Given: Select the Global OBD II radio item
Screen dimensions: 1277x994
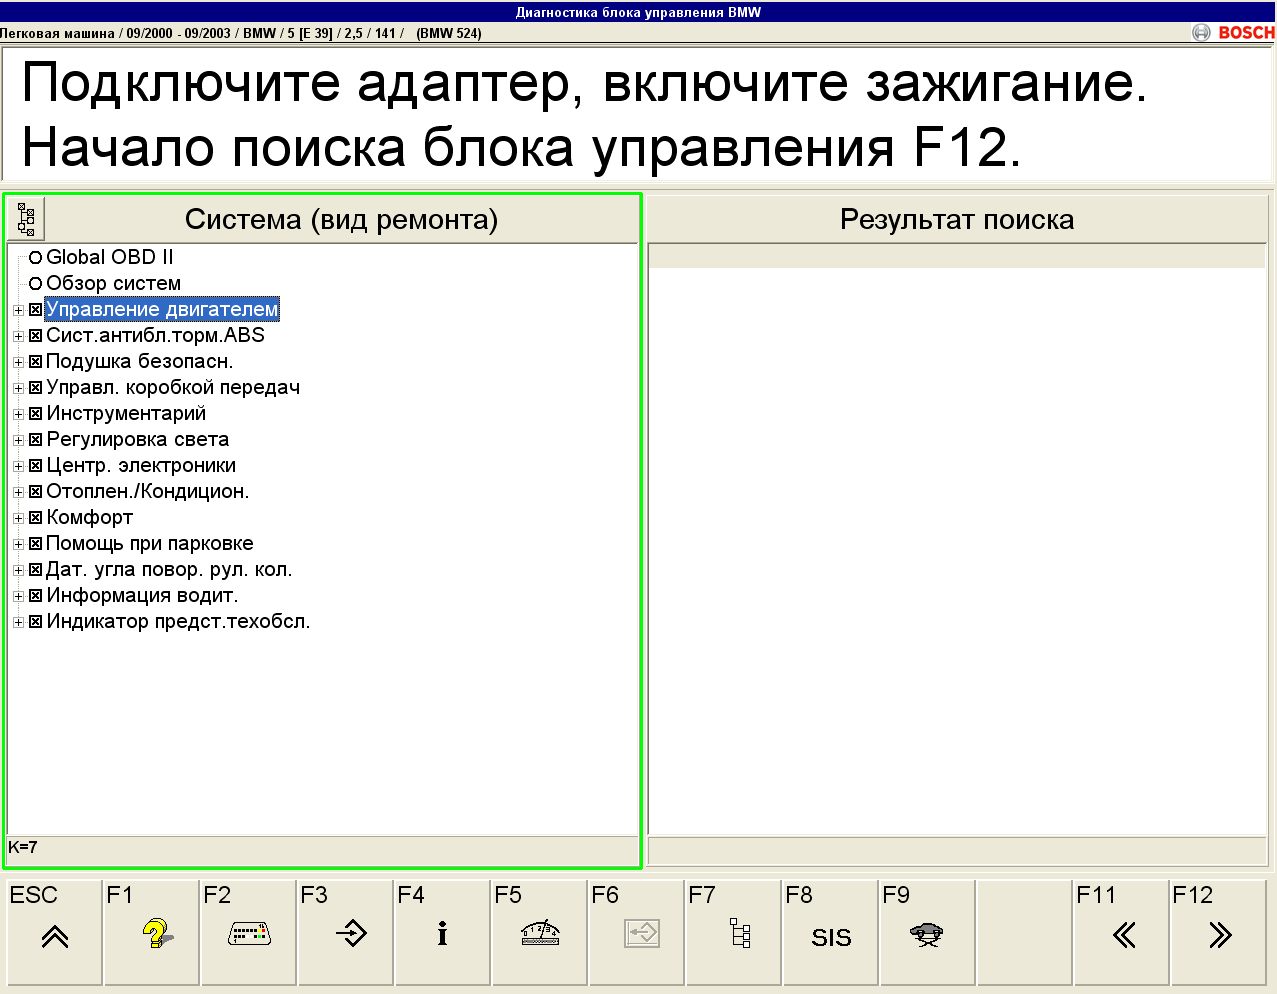Looking at the screenshot, I should [x=35, y=257].
